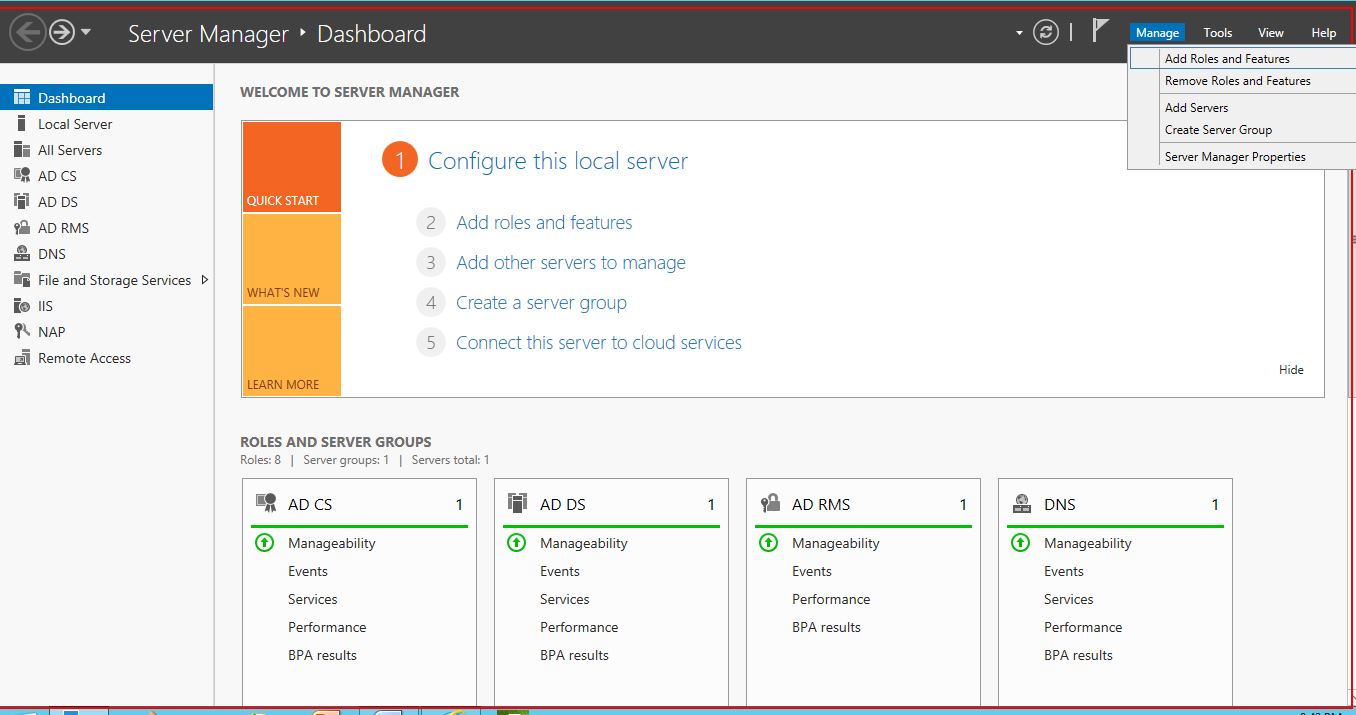This screenshot has width=1356, height=715.
Task: Click the IIS icon in sidebar
Action: 22,306
